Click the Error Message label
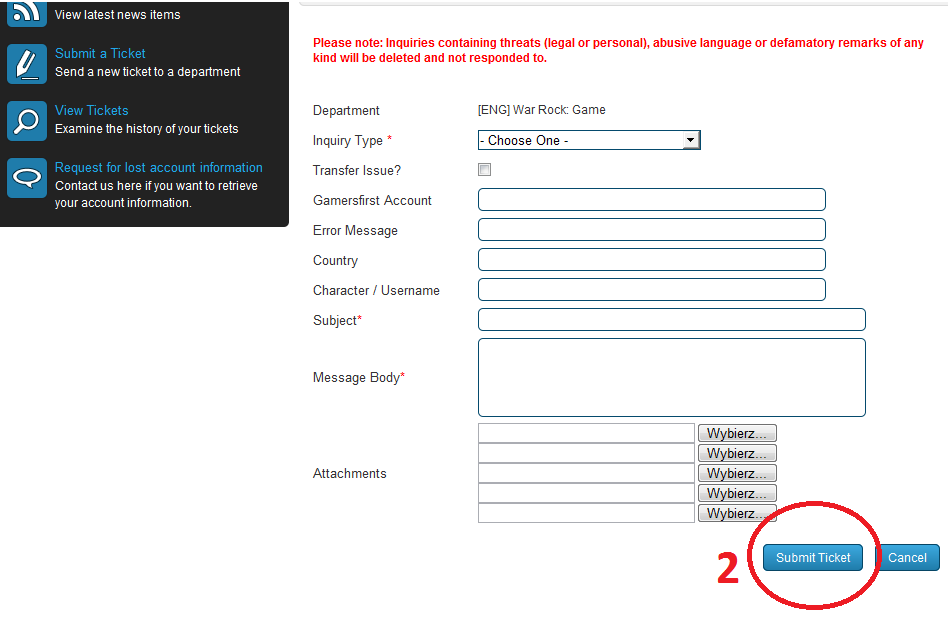The width and height of the screenshot is (948, 622). [x=356, y=231]
